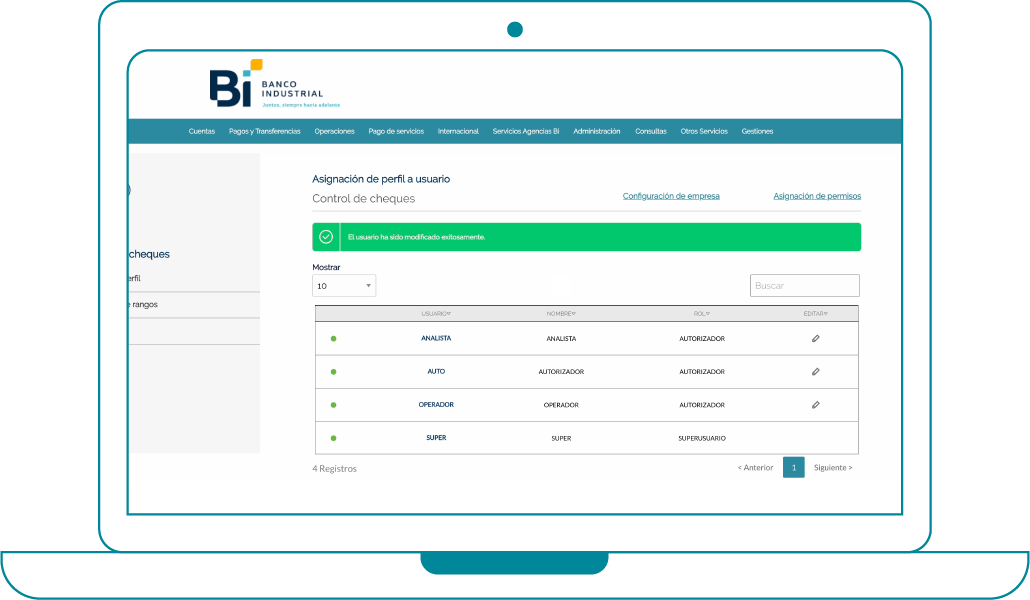Open the Mostrar rows-per-page dropdown

(x=344, y=286)
